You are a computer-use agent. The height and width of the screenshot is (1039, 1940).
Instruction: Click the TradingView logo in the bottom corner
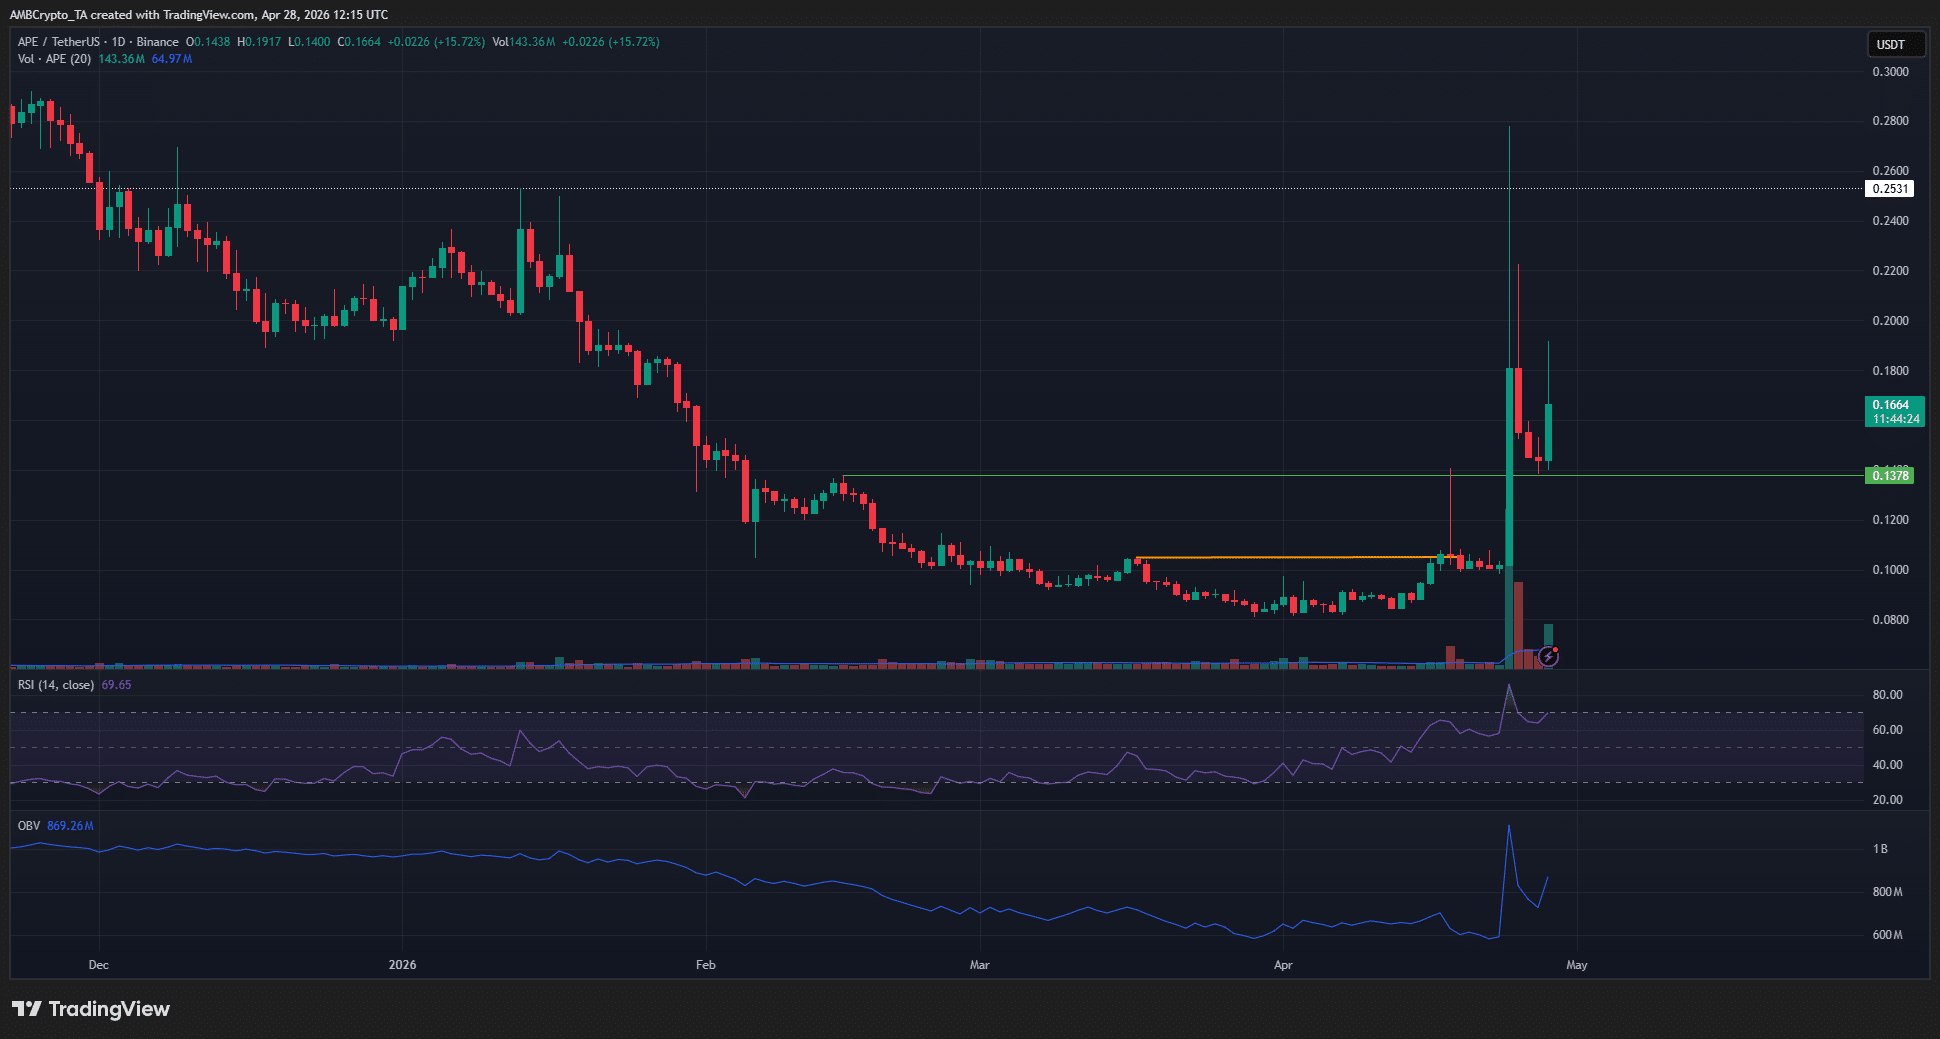(x=89, y=1009)
